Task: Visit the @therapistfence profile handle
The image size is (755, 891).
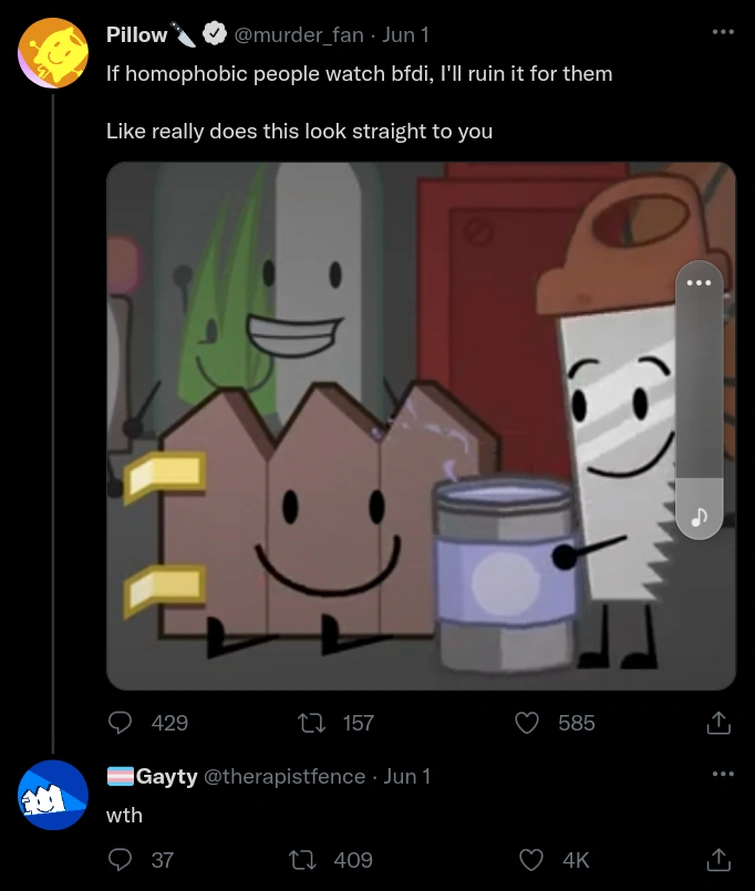Action: click(285, 776)
